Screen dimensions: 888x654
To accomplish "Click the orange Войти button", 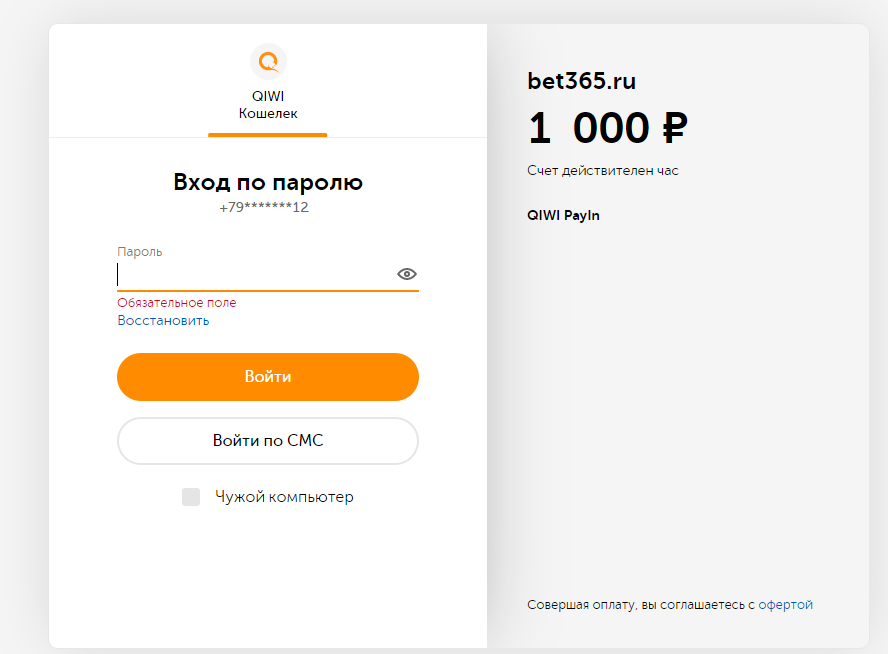I will pos(268,377).
